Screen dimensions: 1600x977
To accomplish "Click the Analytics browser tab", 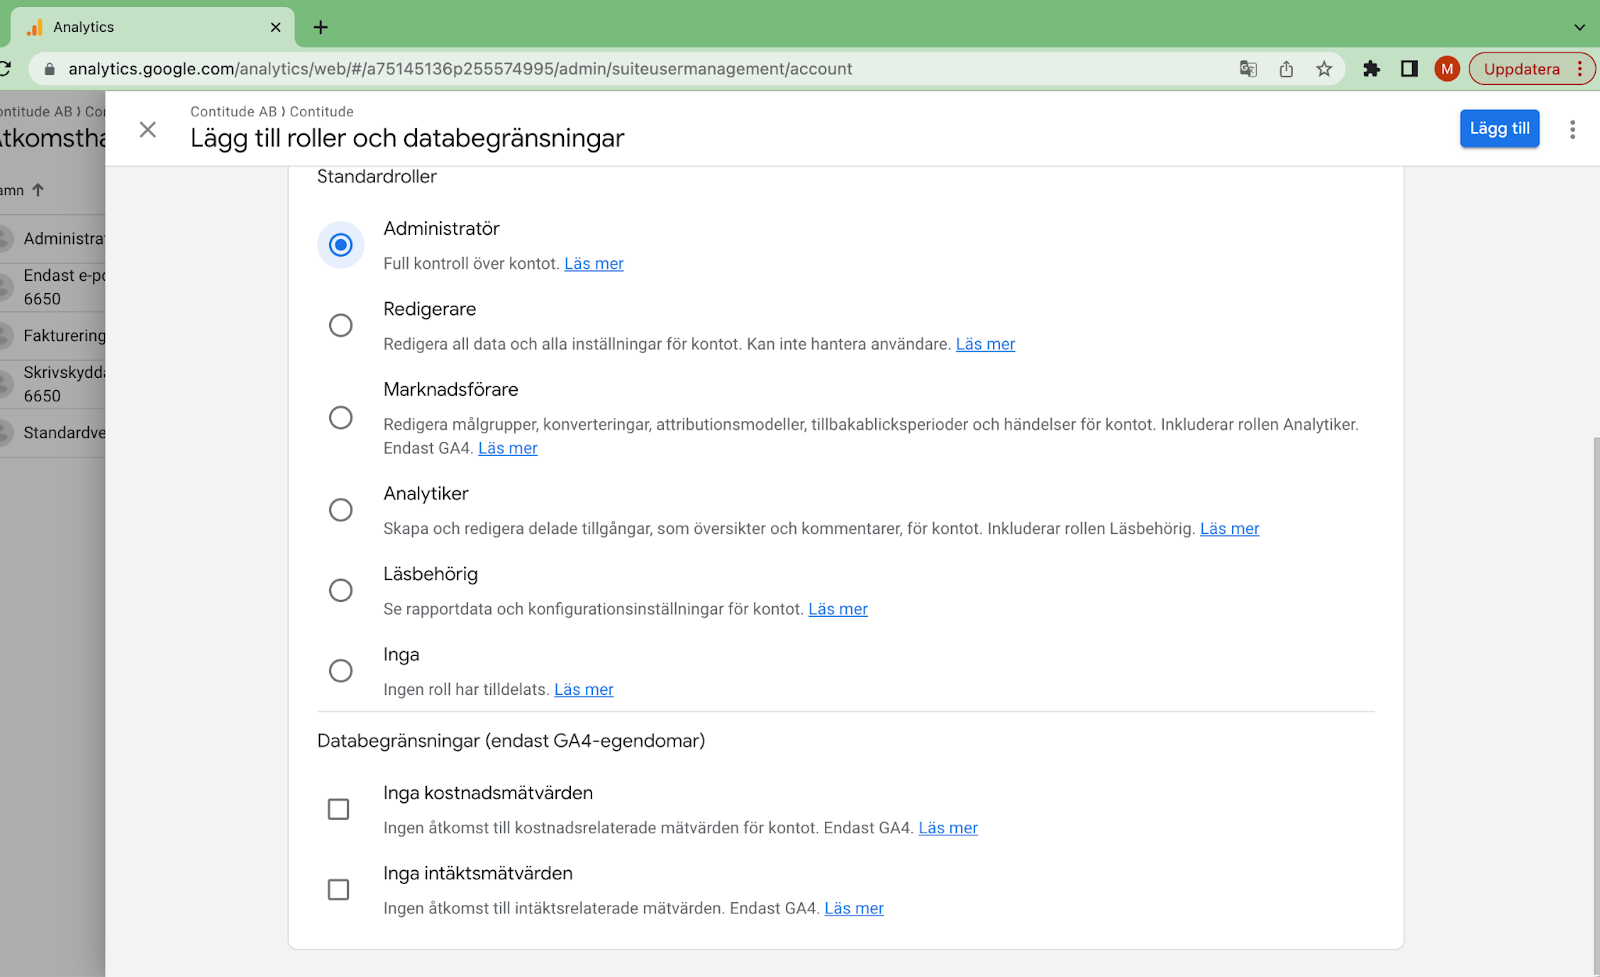I will pyautogui.click(x=150, y=27).
